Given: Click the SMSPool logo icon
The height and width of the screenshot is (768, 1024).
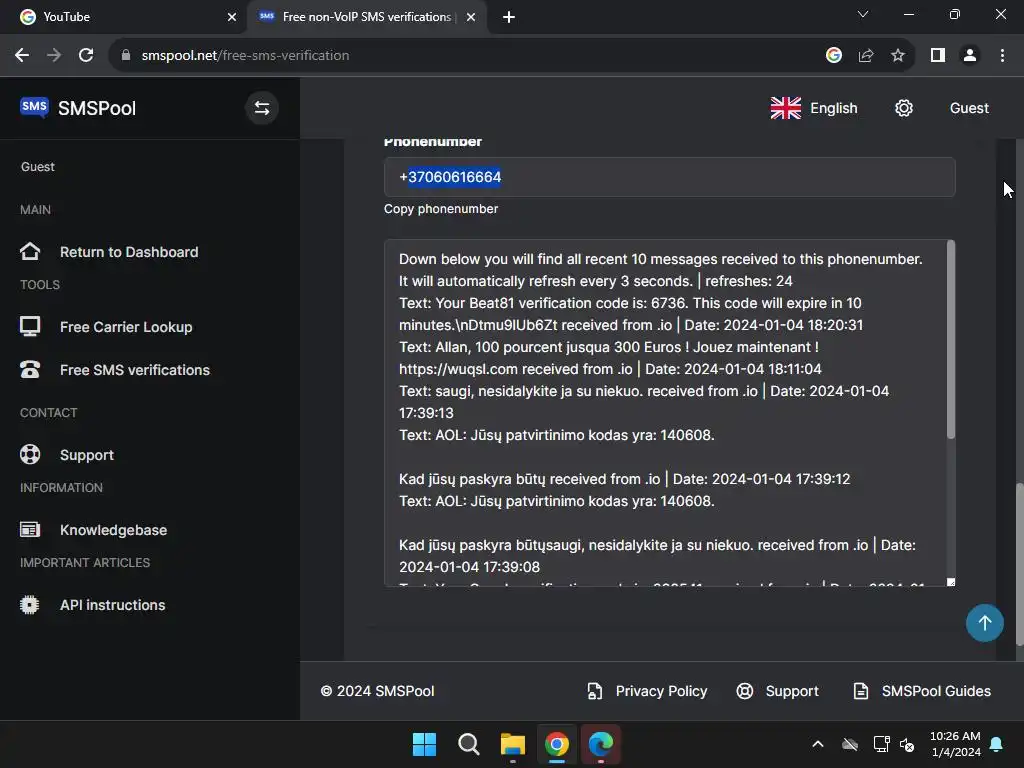Looking at the screenshot, I should coord(34,107).
